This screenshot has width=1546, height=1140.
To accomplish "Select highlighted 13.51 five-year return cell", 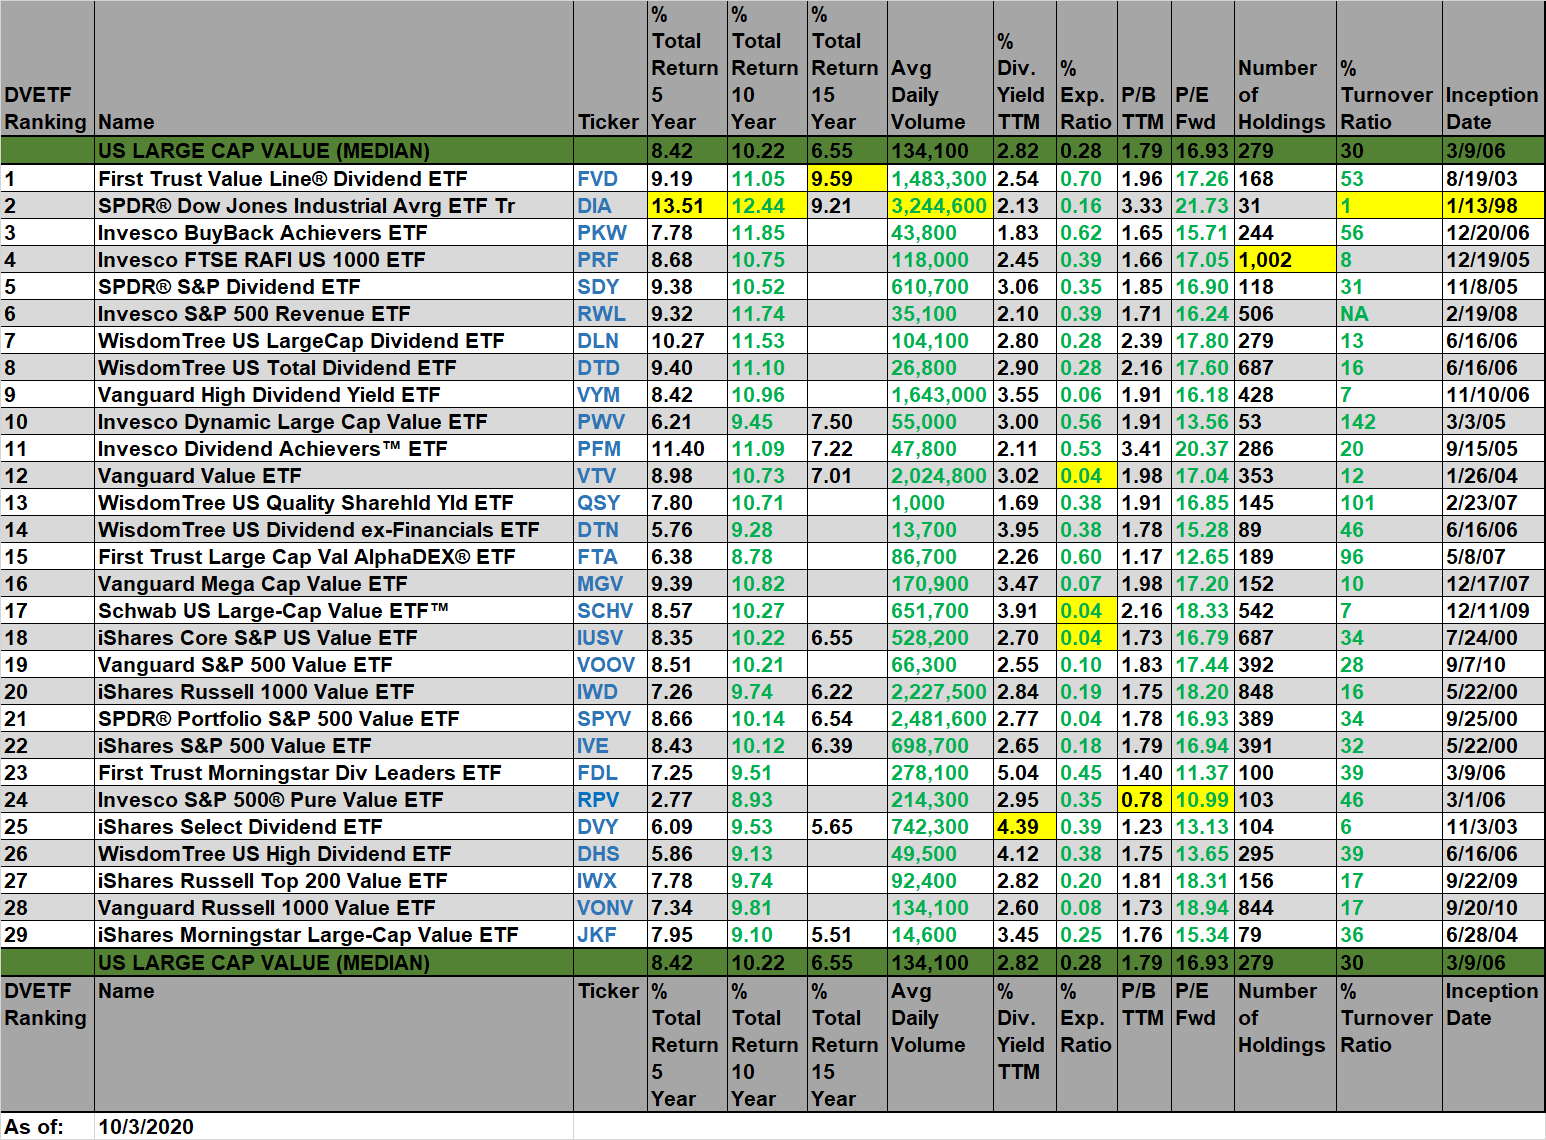I will coord(688,206).
